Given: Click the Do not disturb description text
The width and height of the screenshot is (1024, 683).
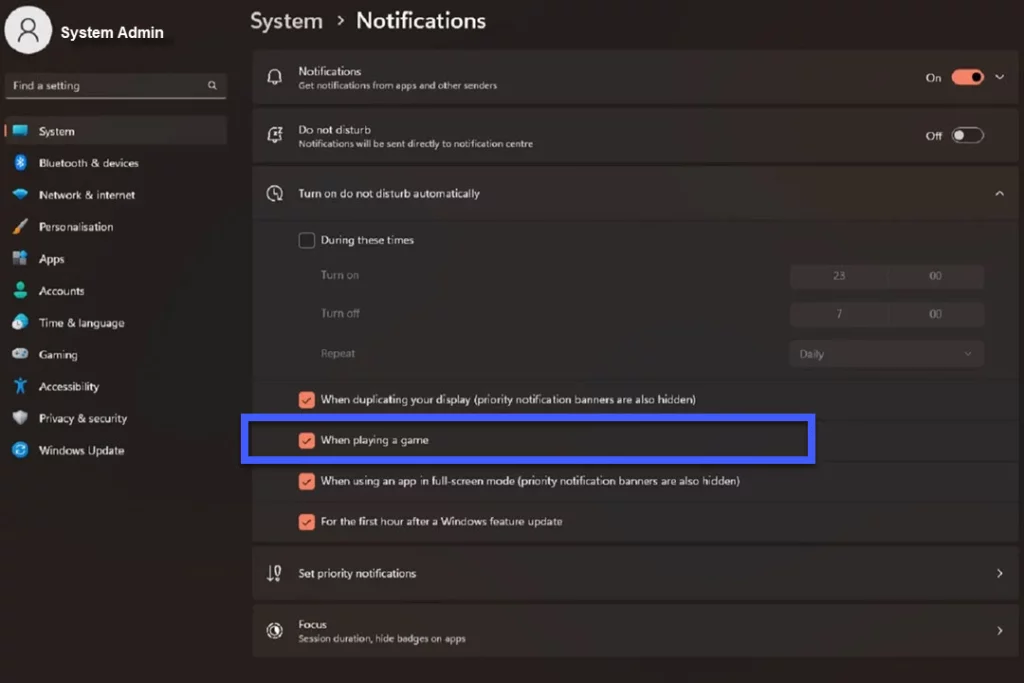Looking at the screenshot, I should pos(415,144).
